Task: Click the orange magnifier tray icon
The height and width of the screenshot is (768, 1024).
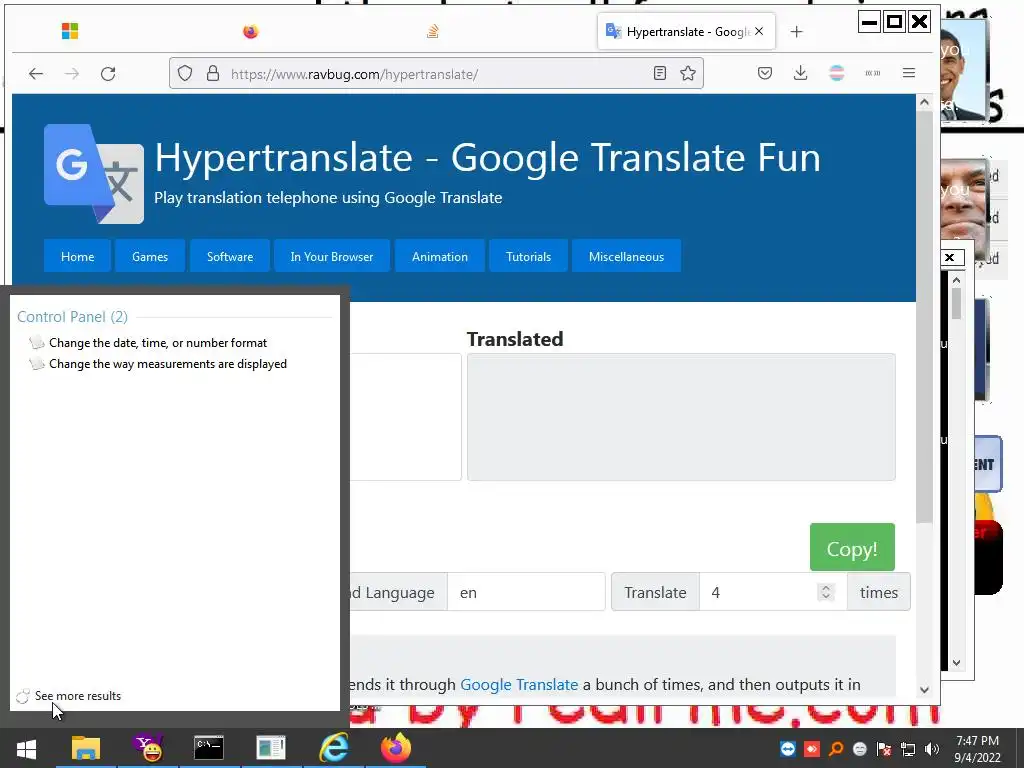Action: click(x=836, y=749)
